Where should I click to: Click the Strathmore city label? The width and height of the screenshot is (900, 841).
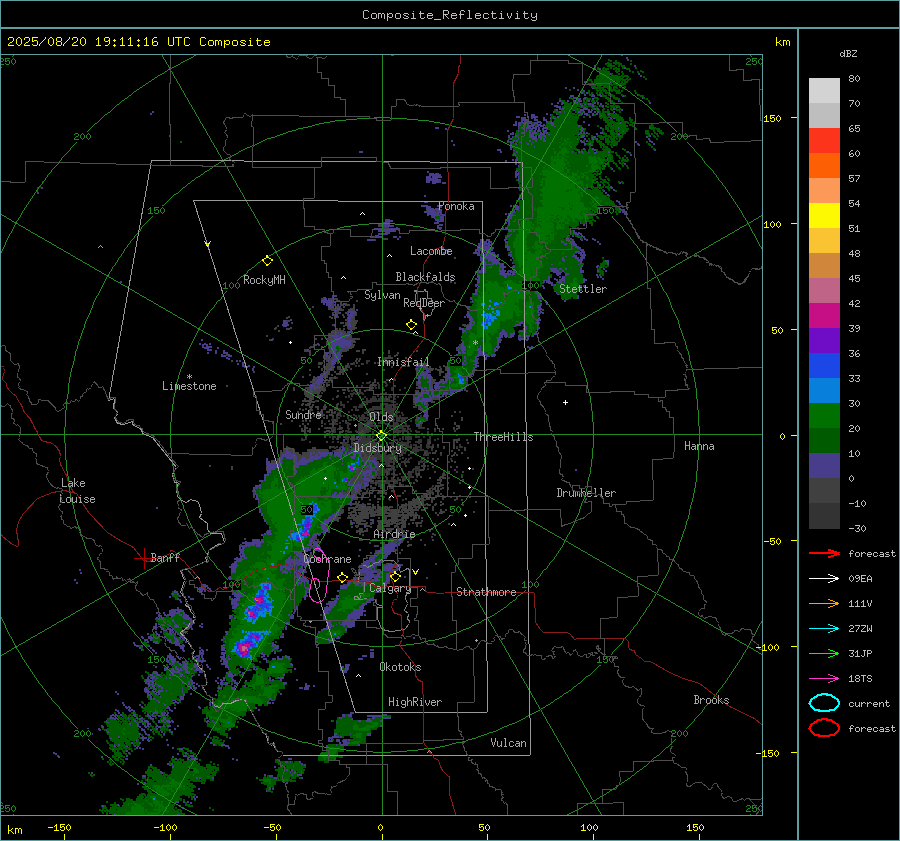[486, 592]
